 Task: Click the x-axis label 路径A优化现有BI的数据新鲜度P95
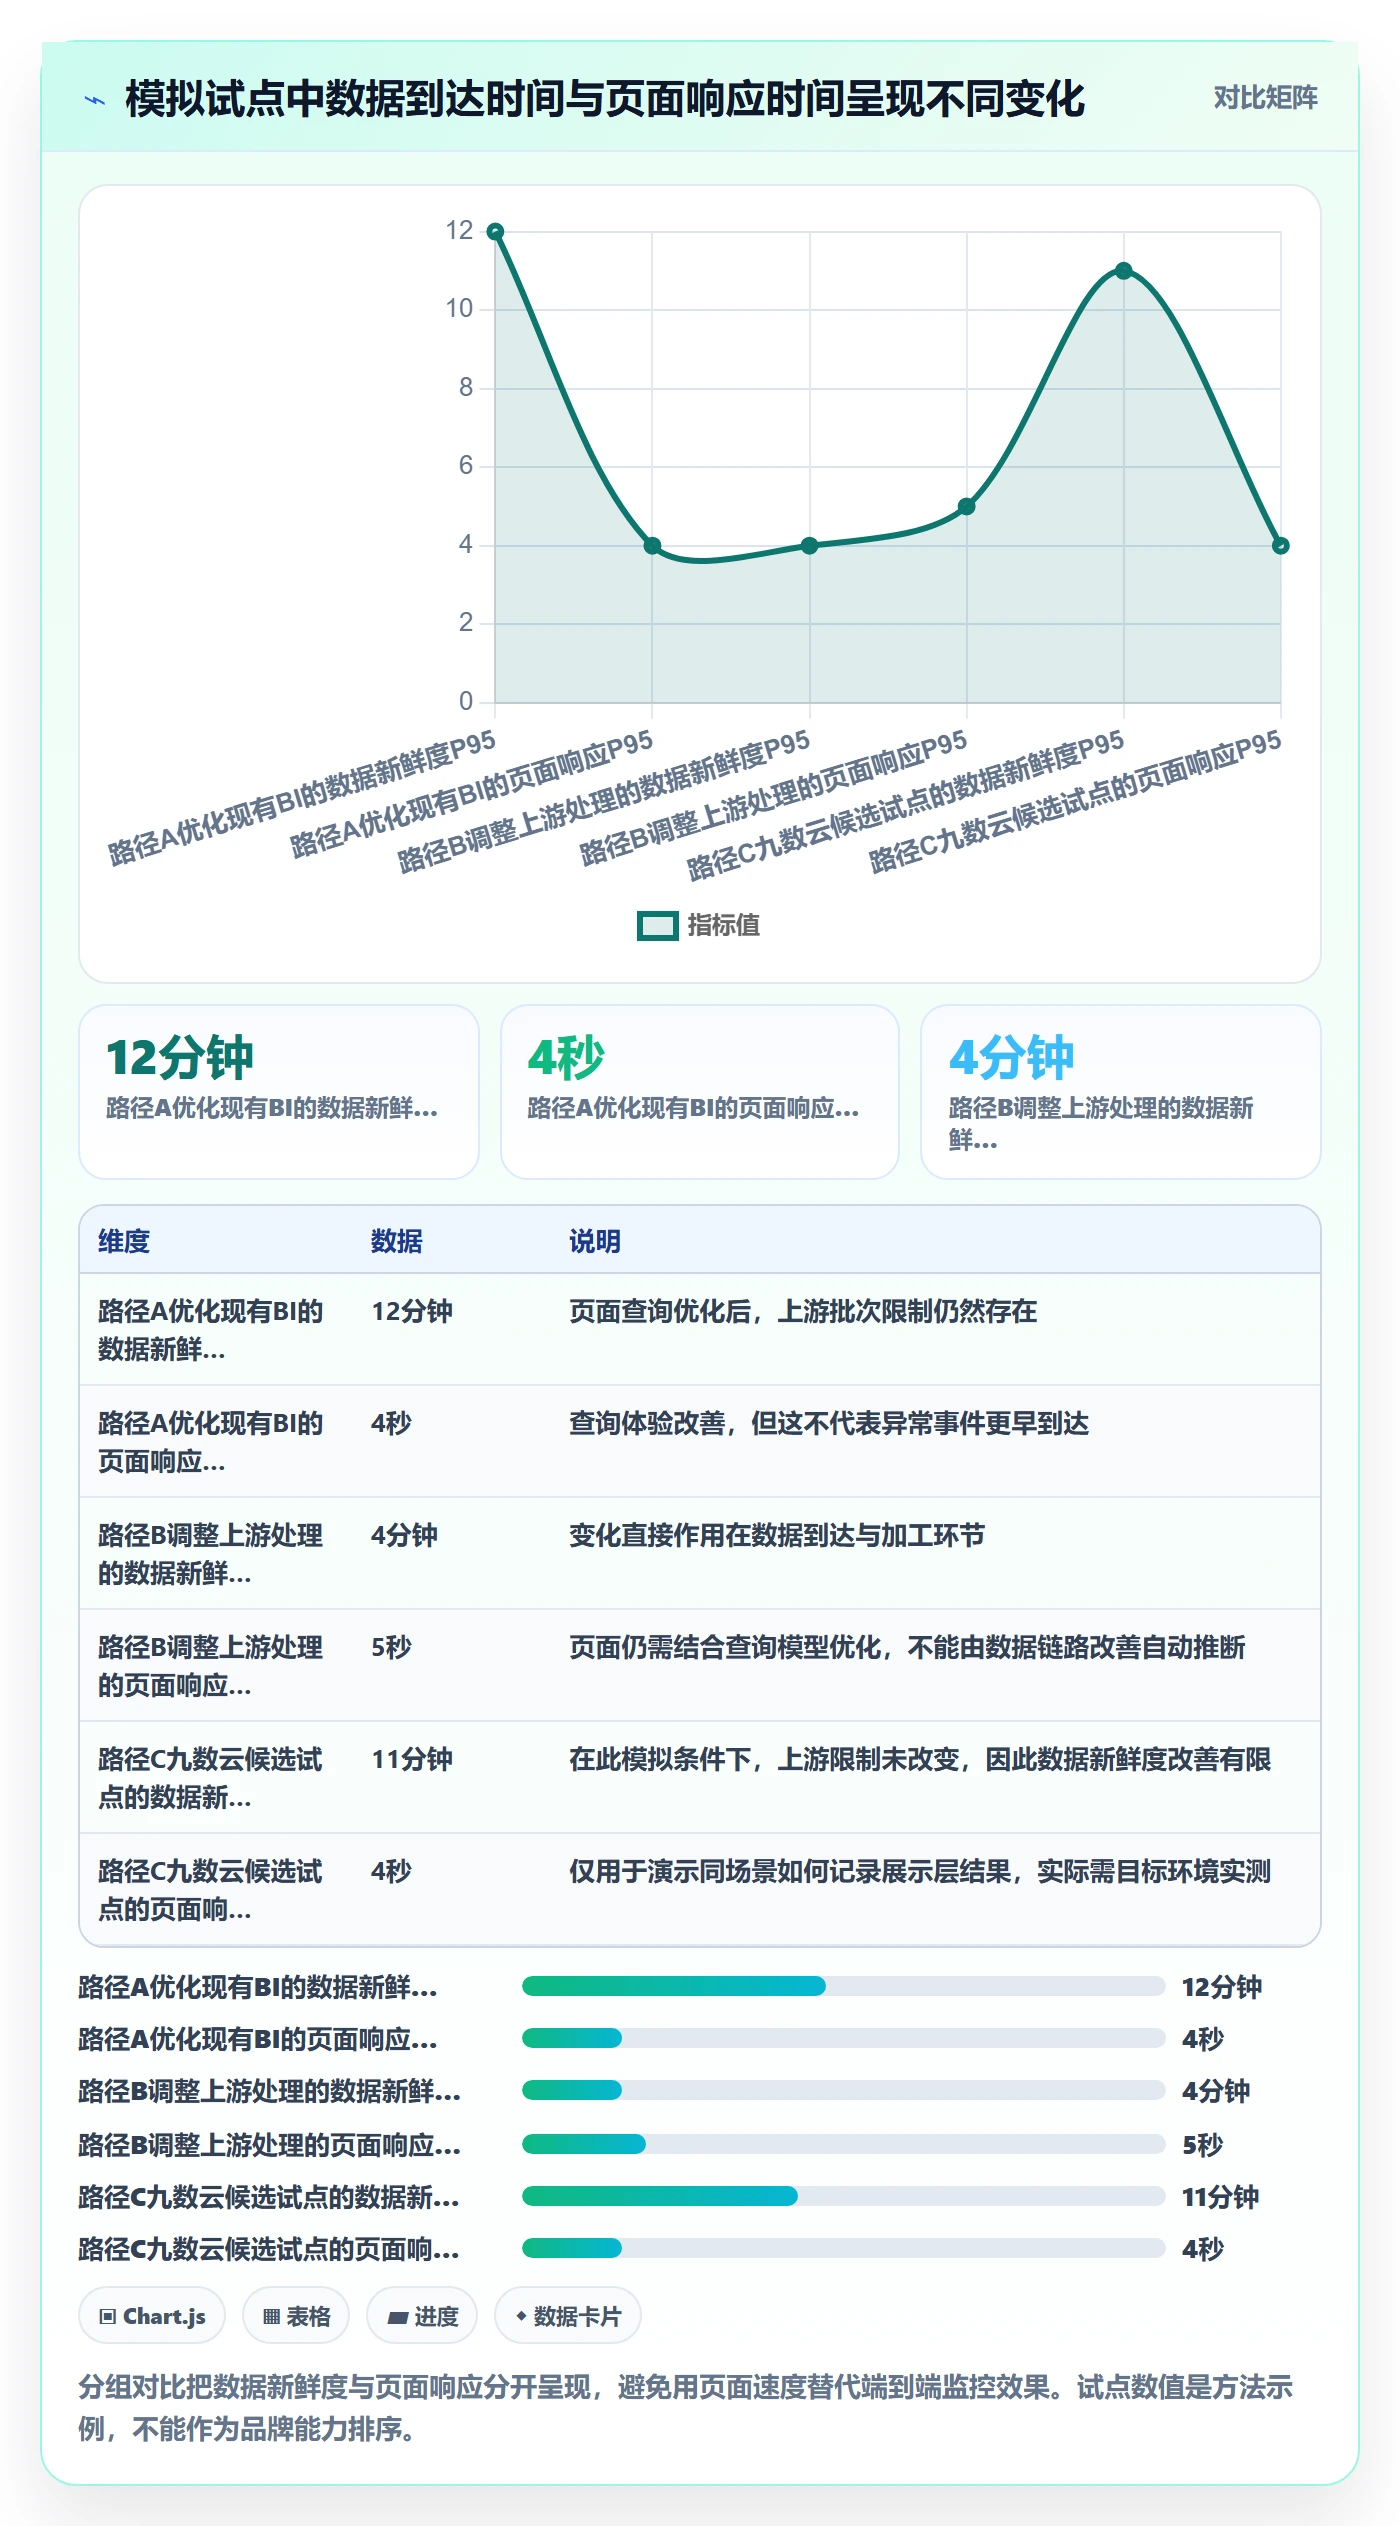[302, 798]
